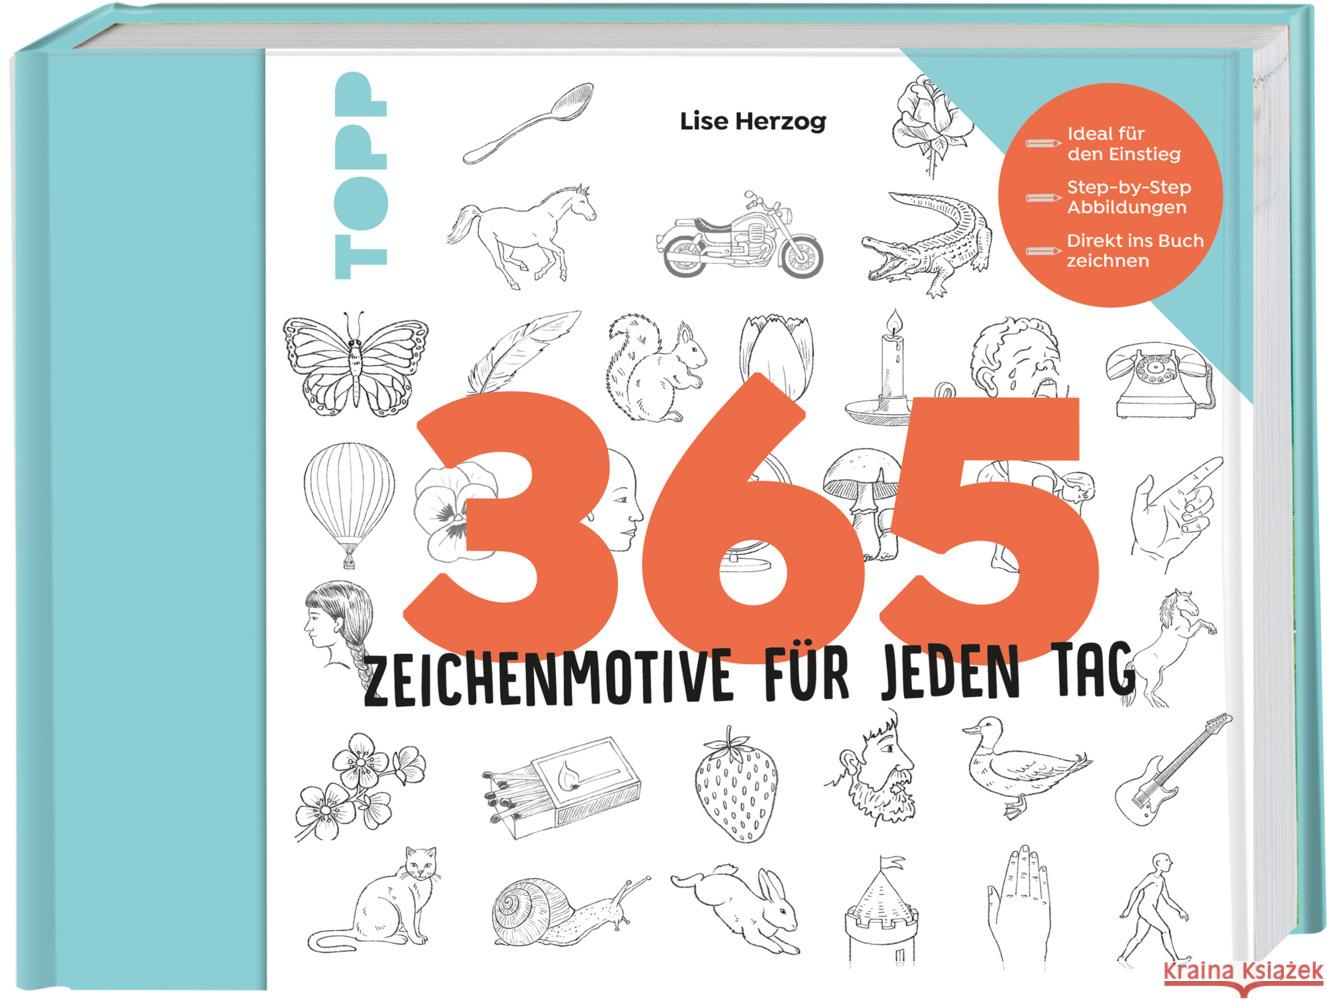Select the hot air balloon drawing
Screen dimensions: 1327x1000
click(x=347, y=504)
